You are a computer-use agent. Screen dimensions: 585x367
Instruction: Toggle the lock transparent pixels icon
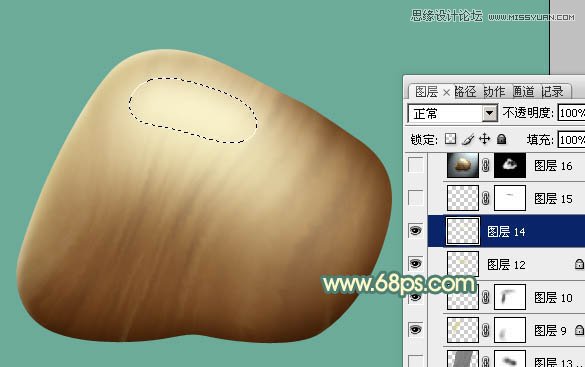tap(450, 139)
